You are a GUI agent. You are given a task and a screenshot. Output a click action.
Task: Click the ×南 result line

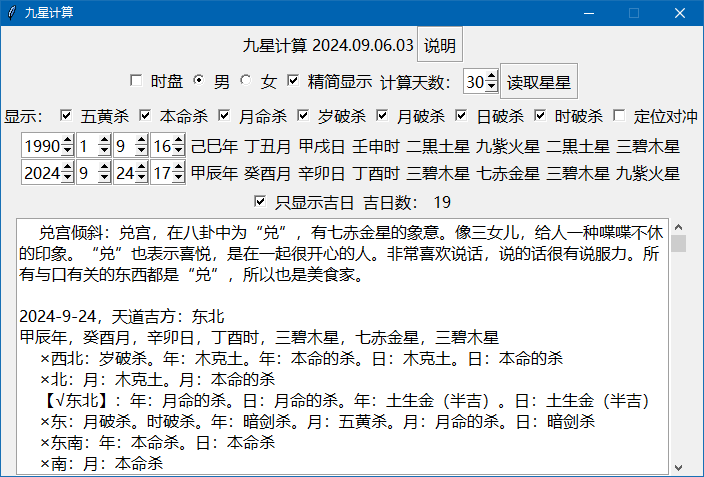[x=101, y=464]
